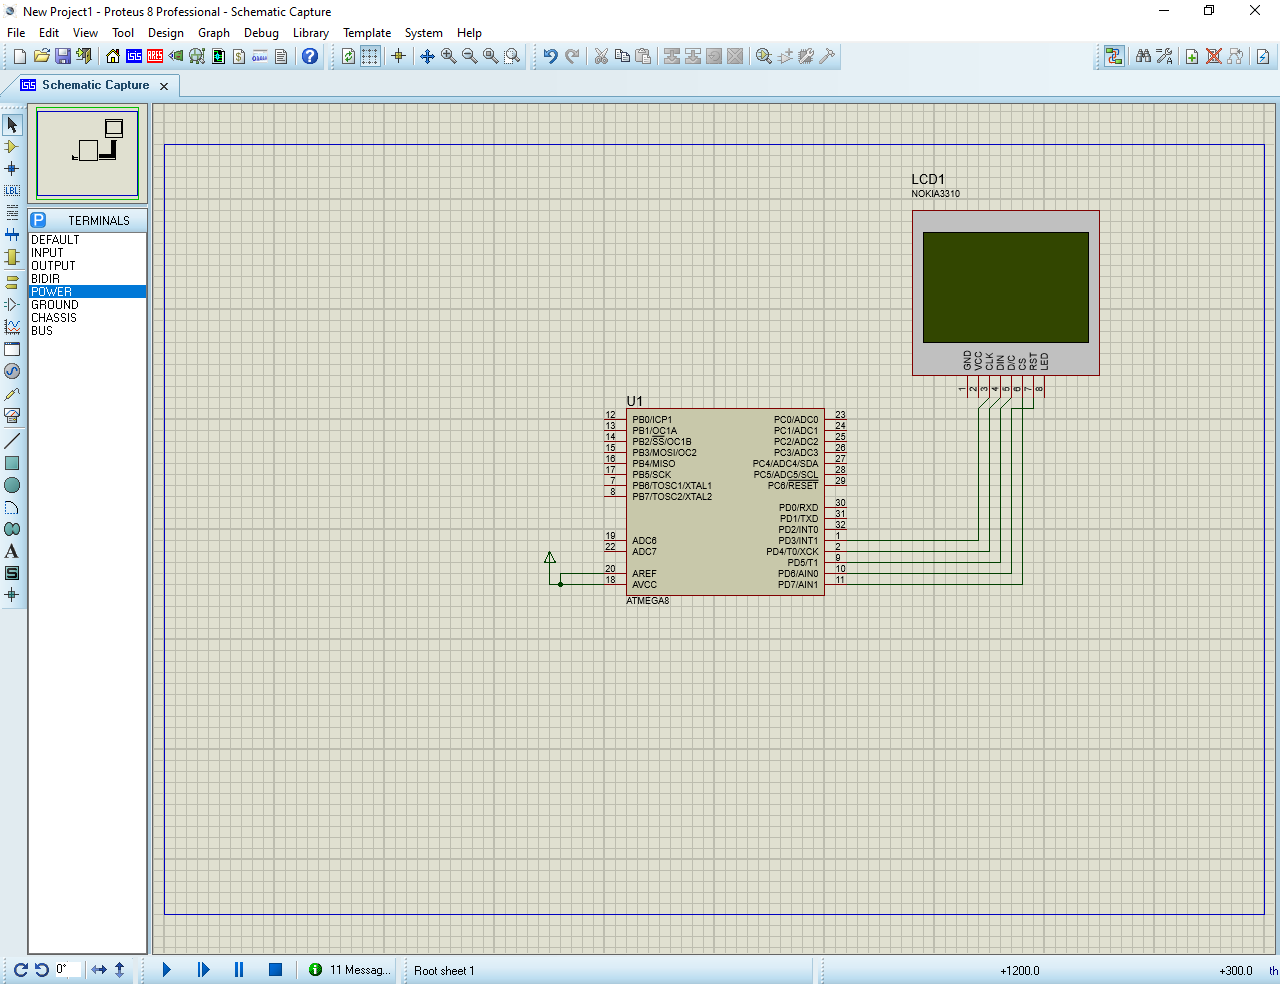The height and width of the screenshot is (984, 1280).
Task: Pick the Probe Mode tool
Action: 12,393
